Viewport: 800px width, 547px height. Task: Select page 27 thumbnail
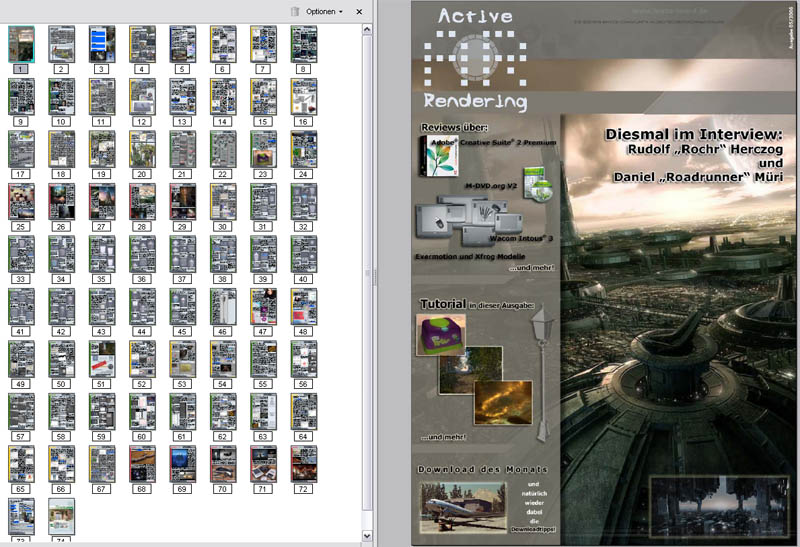click(x=102, y=202)
